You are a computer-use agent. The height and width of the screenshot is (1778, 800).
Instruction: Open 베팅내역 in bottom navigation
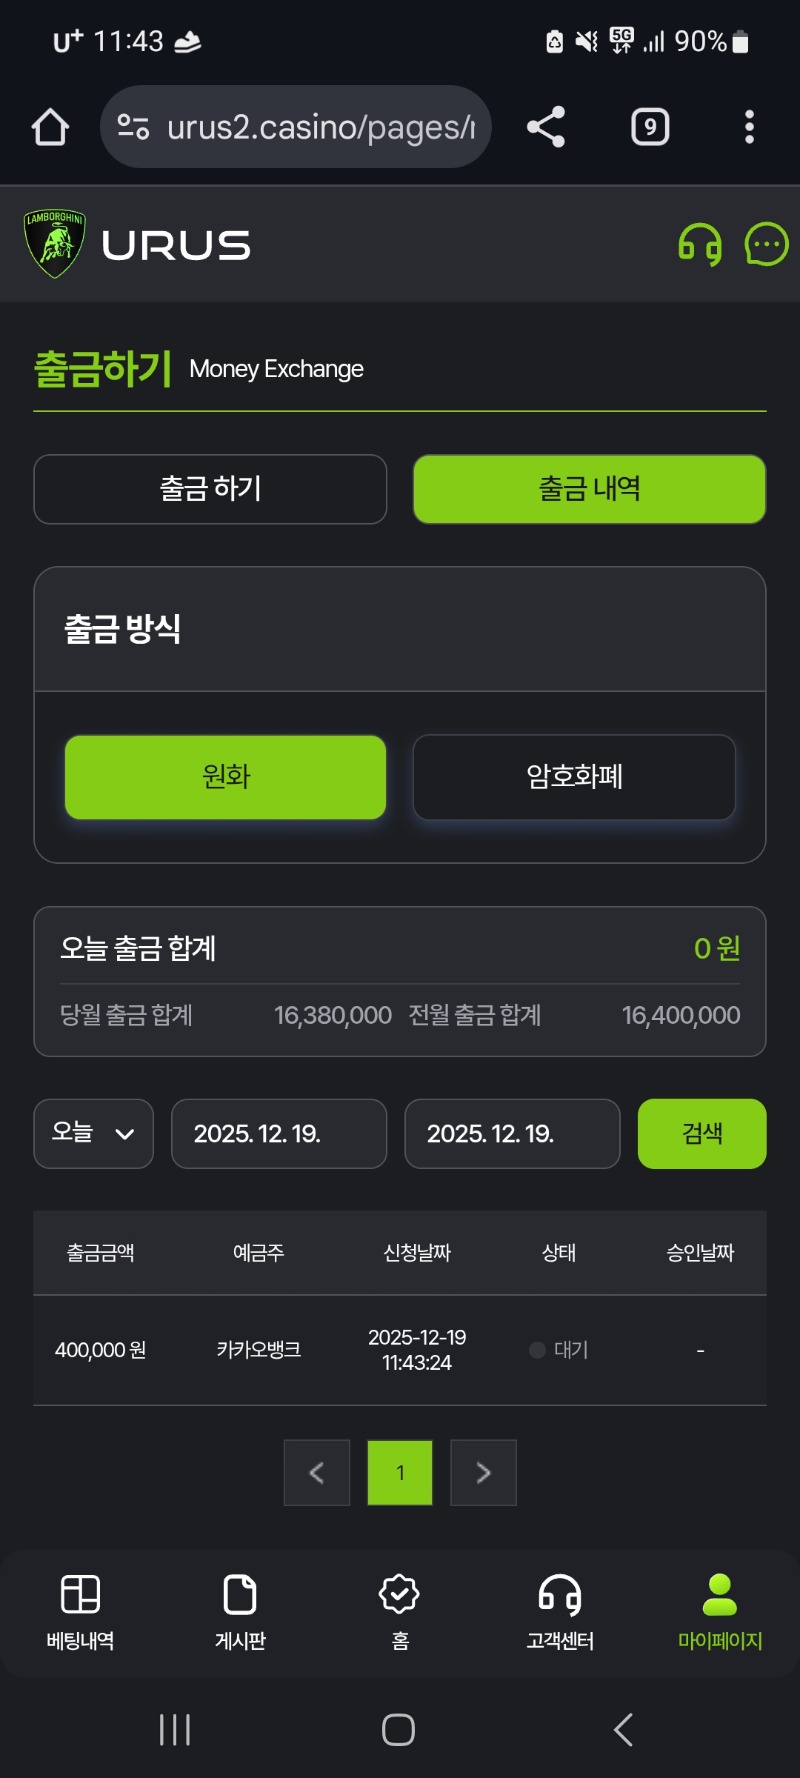point(80,1612)
